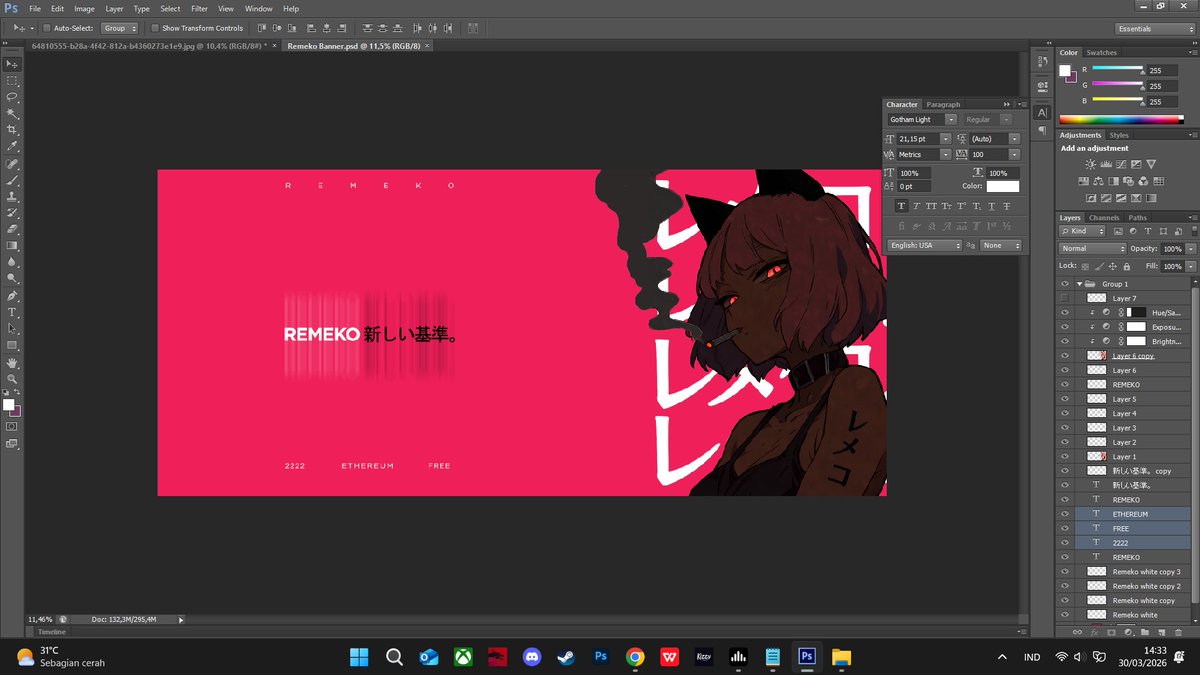The image size is (1200, 675).
Task: Select the Clone Stamp tool
Action: click(12, 196)
